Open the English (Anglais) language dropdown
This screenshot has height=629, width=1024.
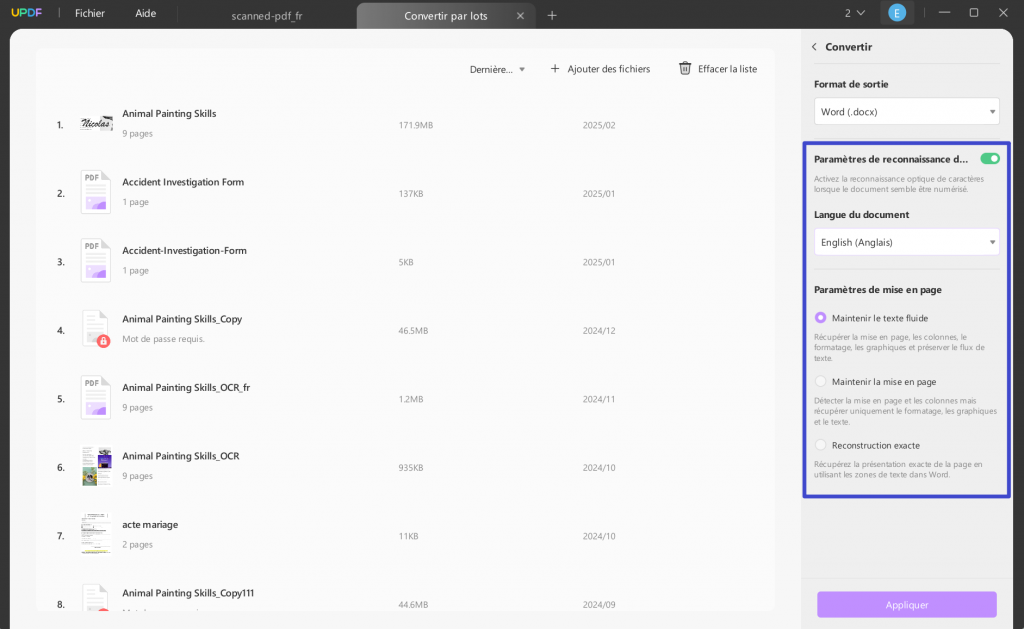point(906,242)
